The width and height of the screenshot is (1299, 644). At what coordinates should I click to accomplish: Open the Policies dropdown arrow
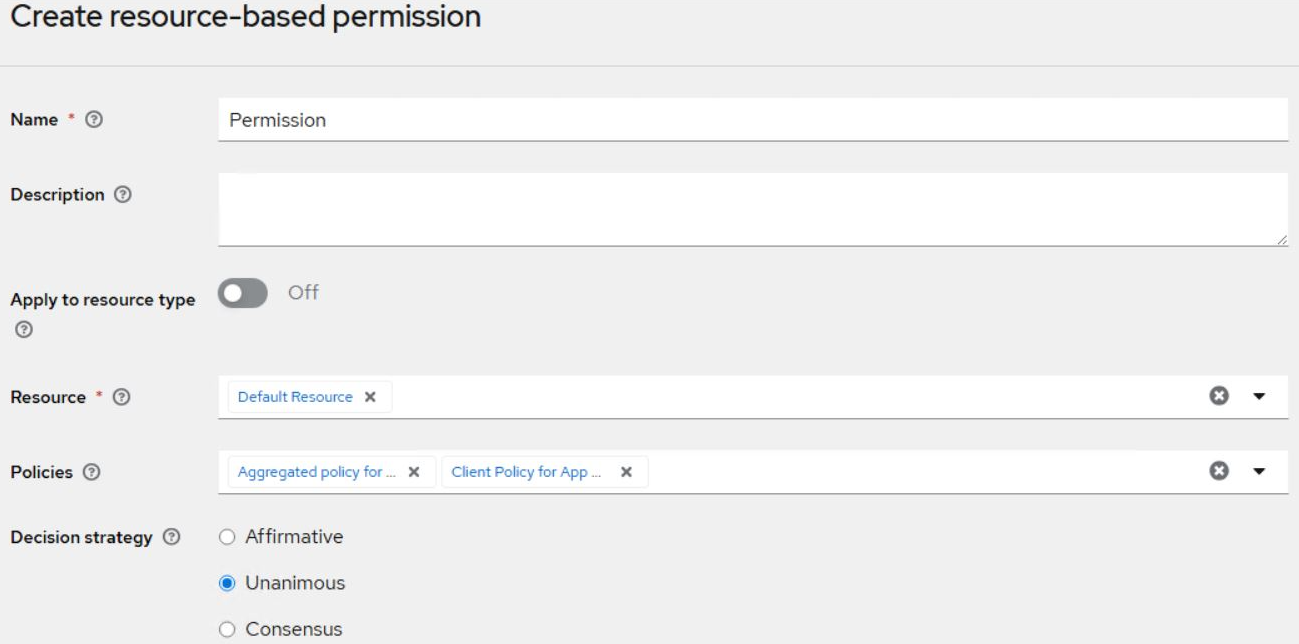click(x=1259, y=472)
